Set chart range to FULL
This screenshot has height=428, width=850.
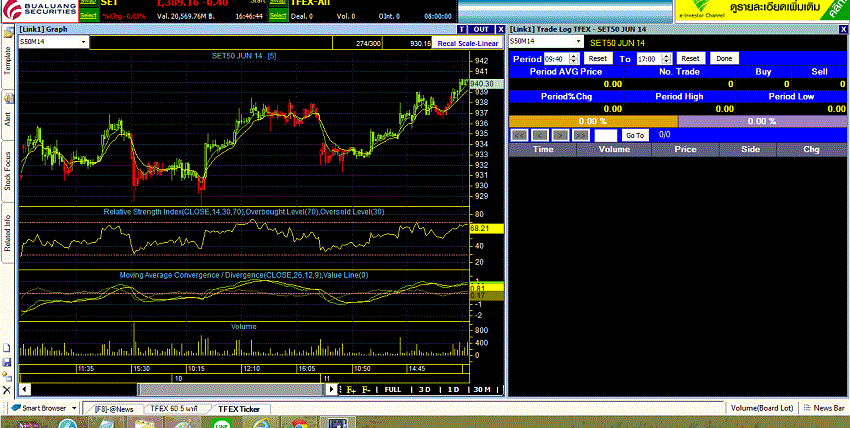[x=392, y=390]
